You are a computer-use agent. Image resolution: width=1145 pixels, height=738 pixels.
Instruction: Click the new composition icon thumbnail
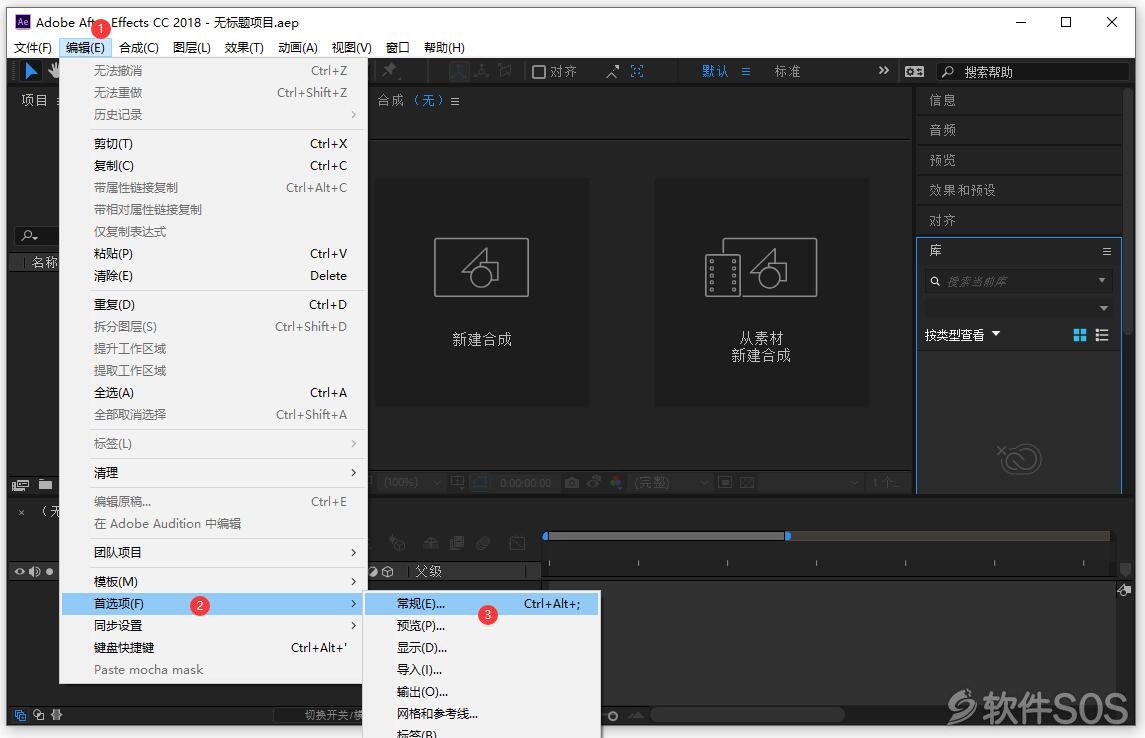coord(481,267)
